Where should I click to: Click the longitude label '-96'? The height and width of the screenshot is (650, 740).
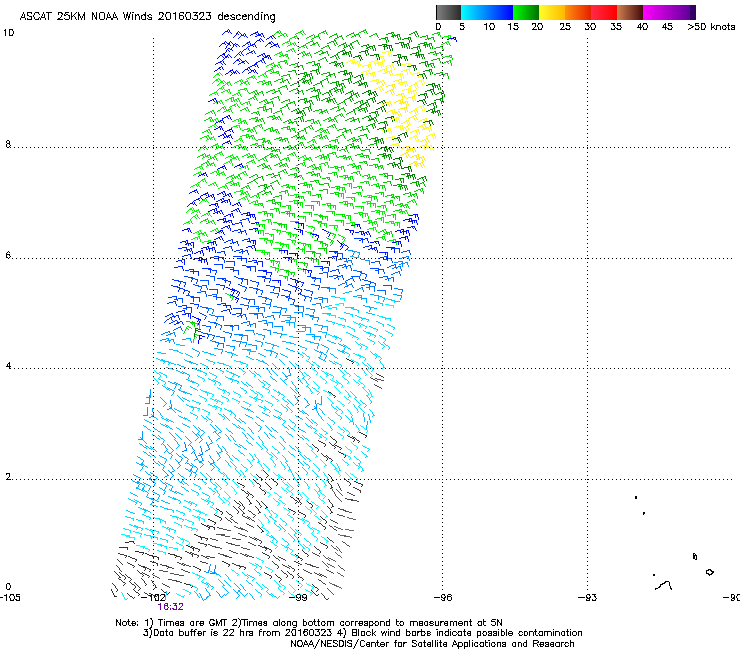point(443,598)
